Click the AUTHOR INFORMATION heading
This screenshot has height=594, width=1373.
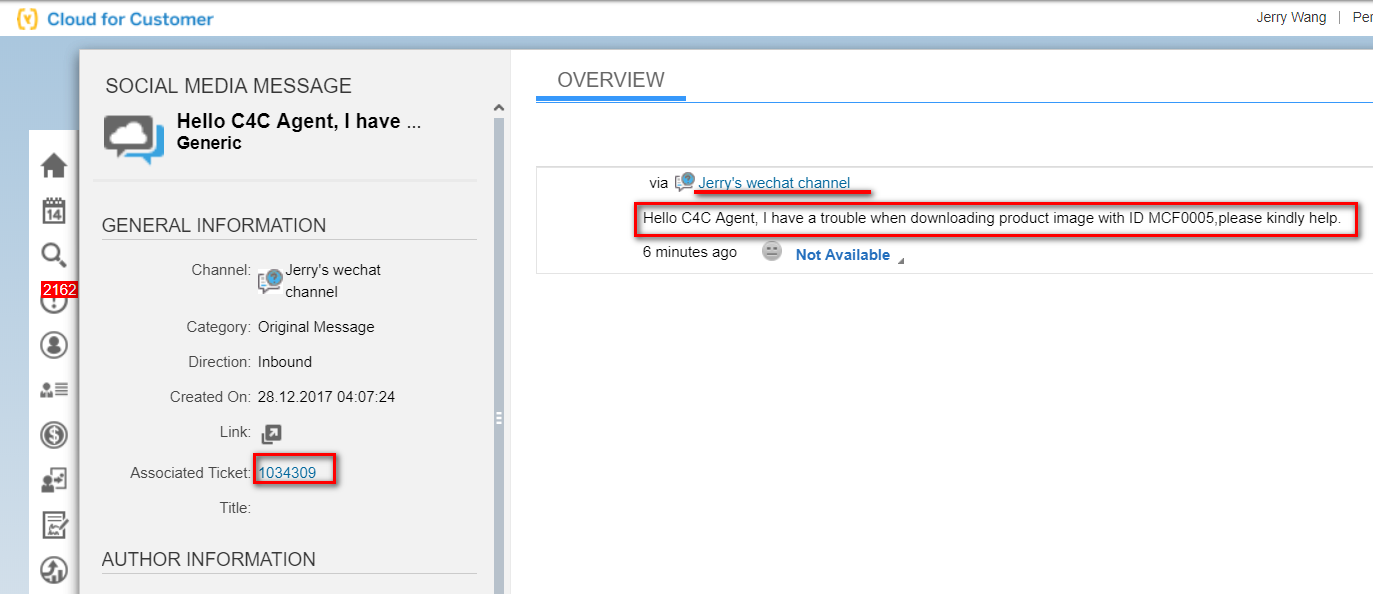tap(209, 559)
